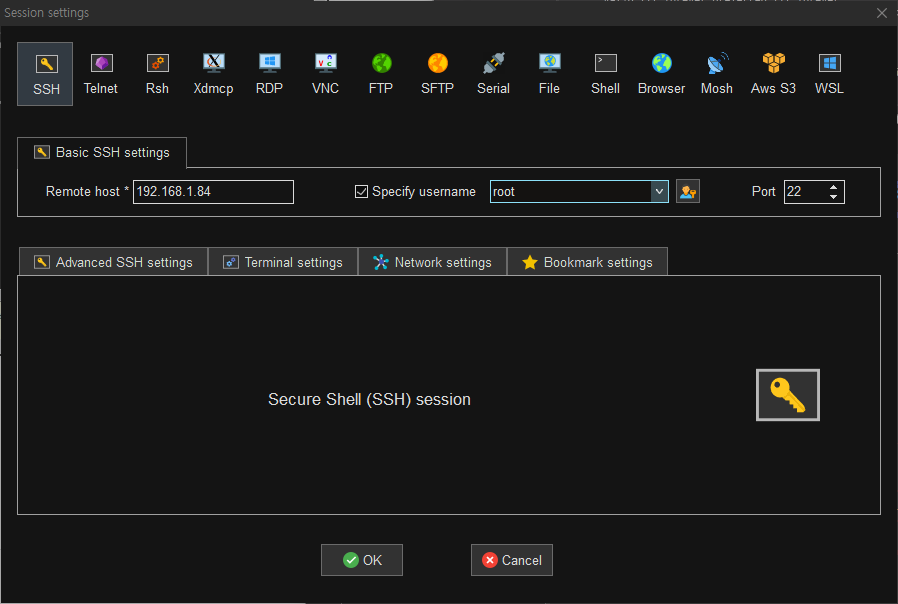The height and width of the screenshot is (604, 898).
Task: Select the Mosh session type
Action: coord(717,74)
